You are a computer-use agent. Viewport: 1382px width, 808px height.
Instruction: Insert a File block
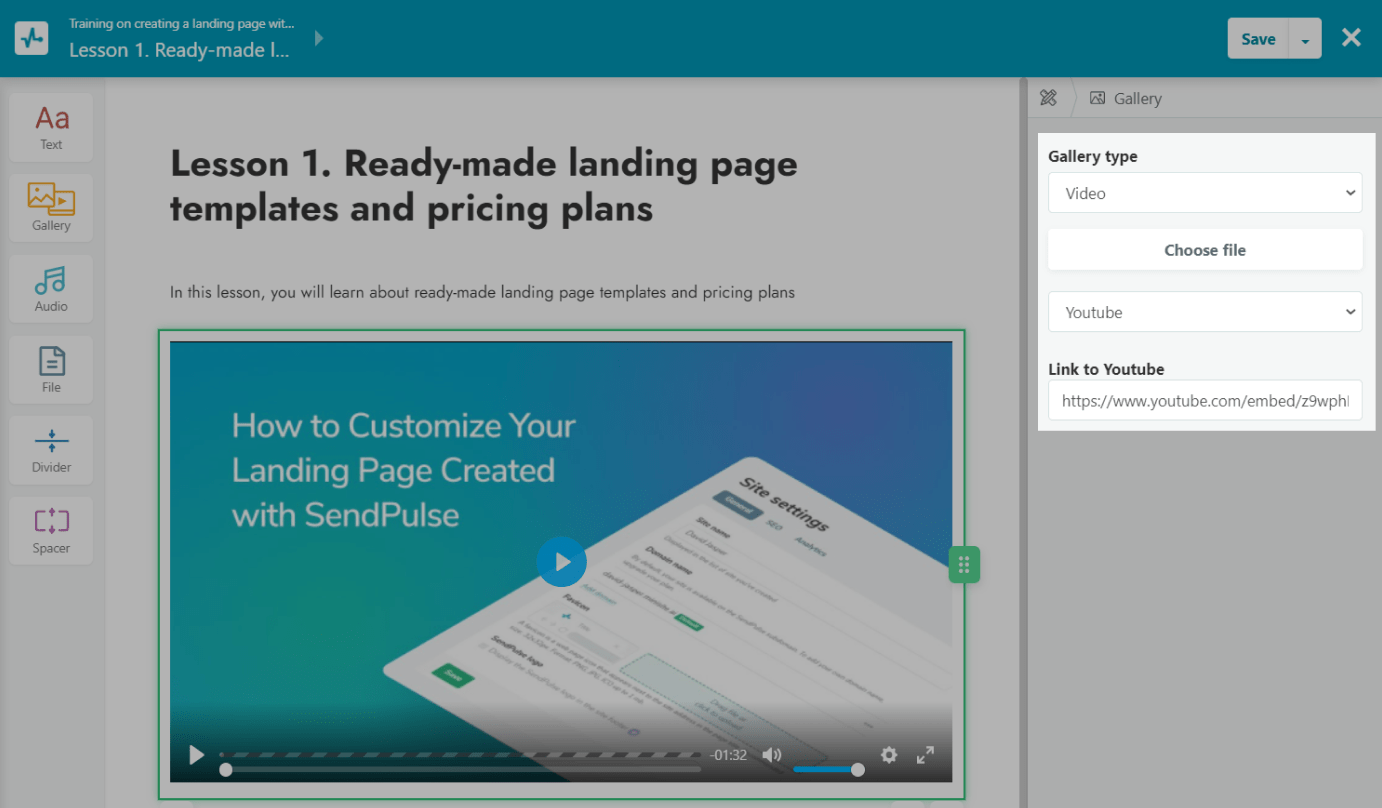coord(51,369)
